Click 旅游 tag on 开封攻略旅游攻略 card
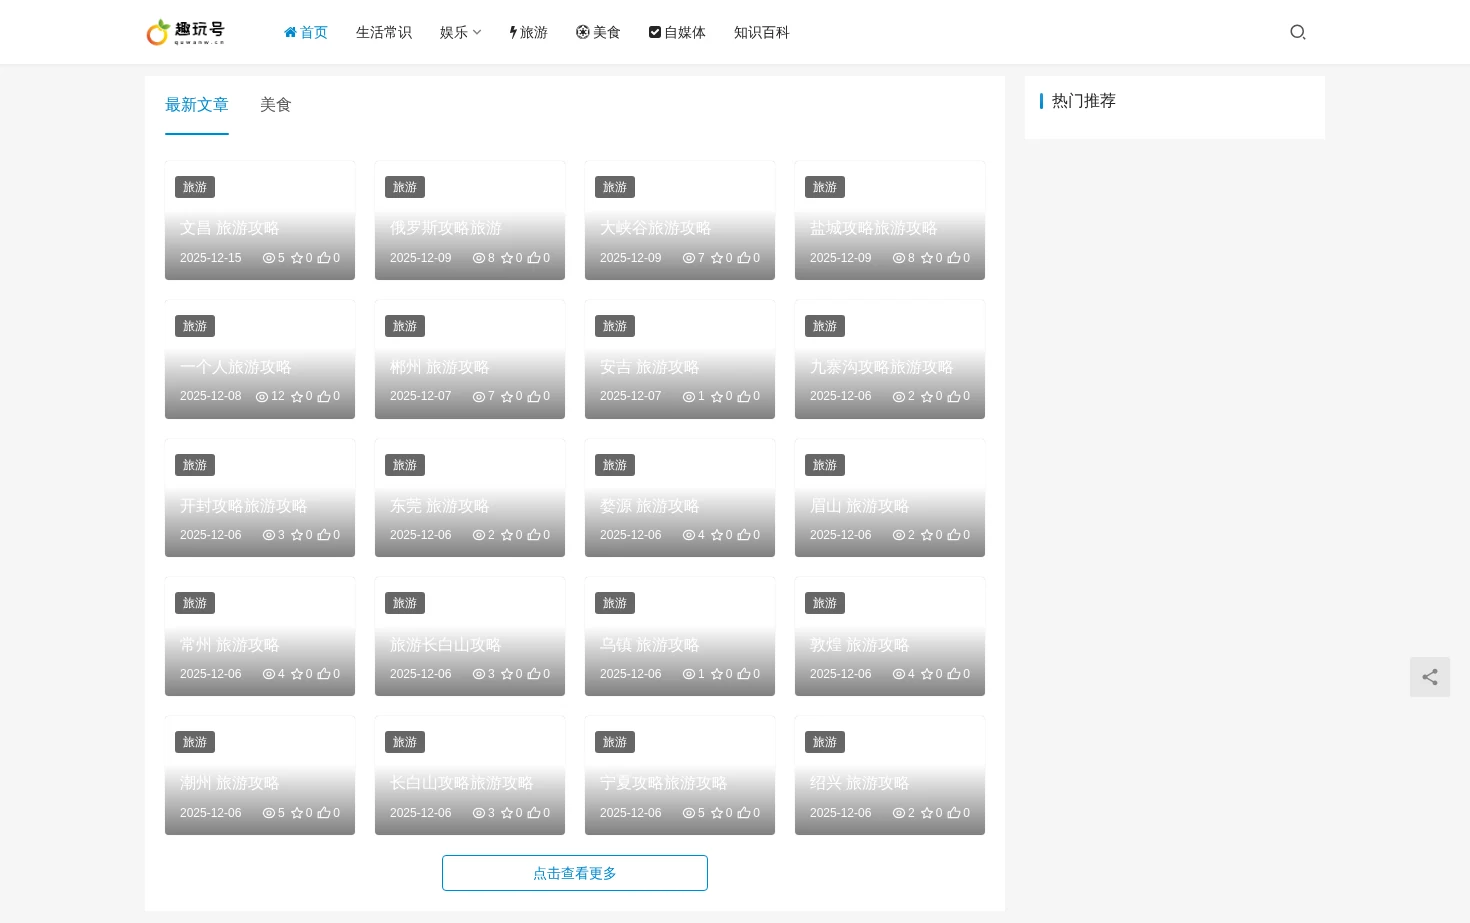 [x=195, y=465]
